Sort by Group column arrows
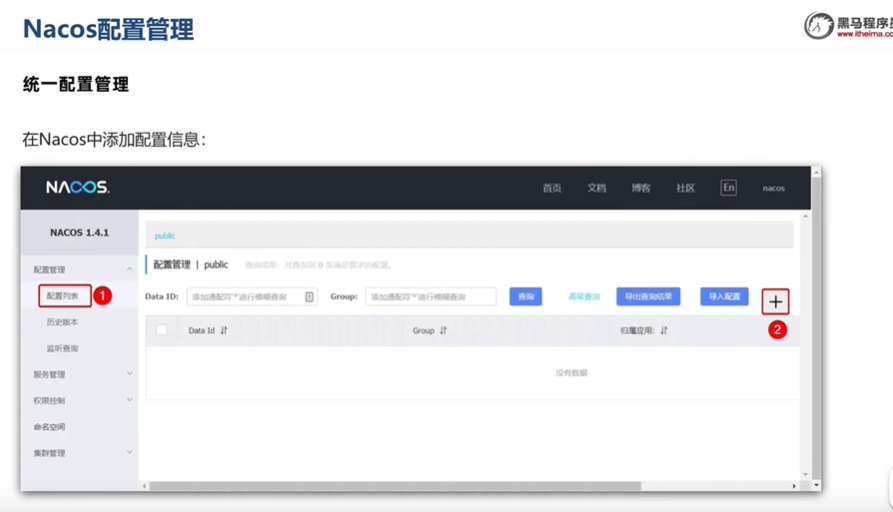The image size is (893, 512). click(443, 330)
